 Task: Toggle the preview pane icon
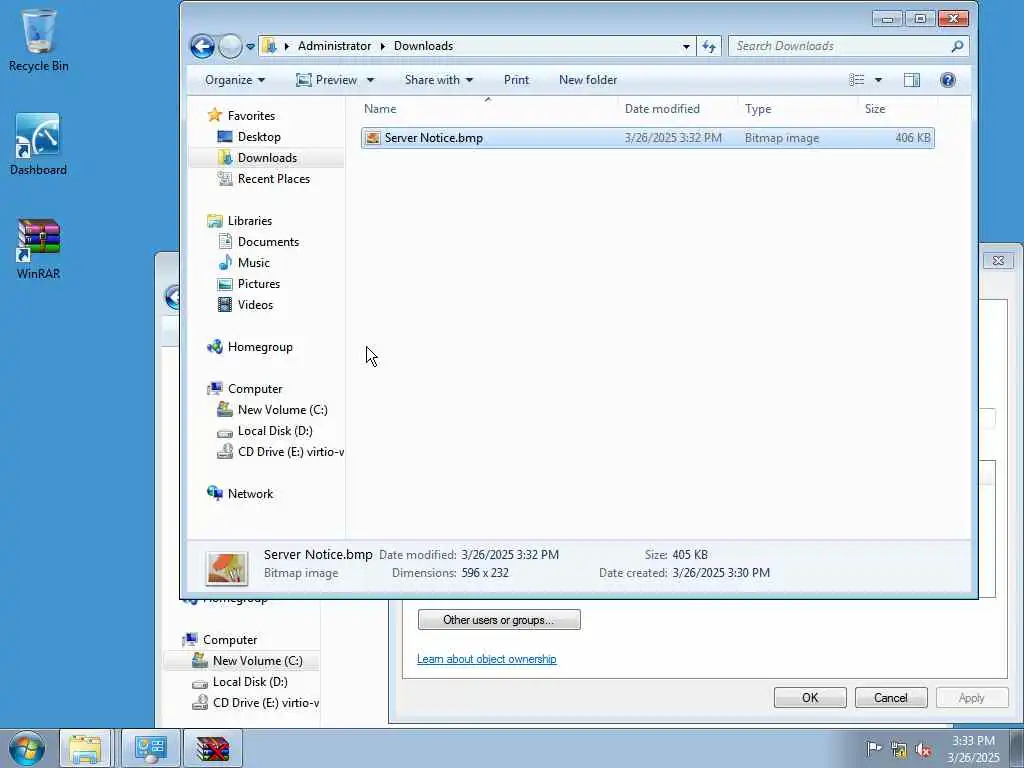point(912,80)
